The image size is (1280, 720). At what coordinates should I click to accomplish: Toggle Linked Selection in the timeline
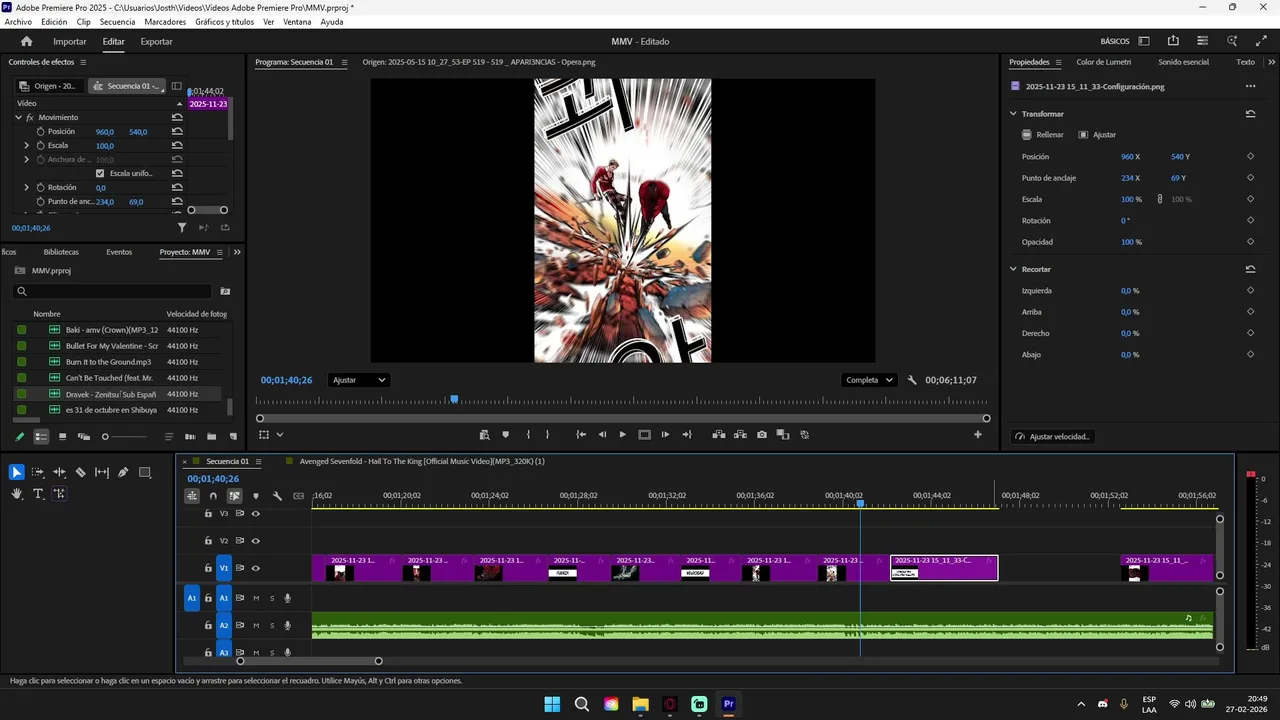234,496
